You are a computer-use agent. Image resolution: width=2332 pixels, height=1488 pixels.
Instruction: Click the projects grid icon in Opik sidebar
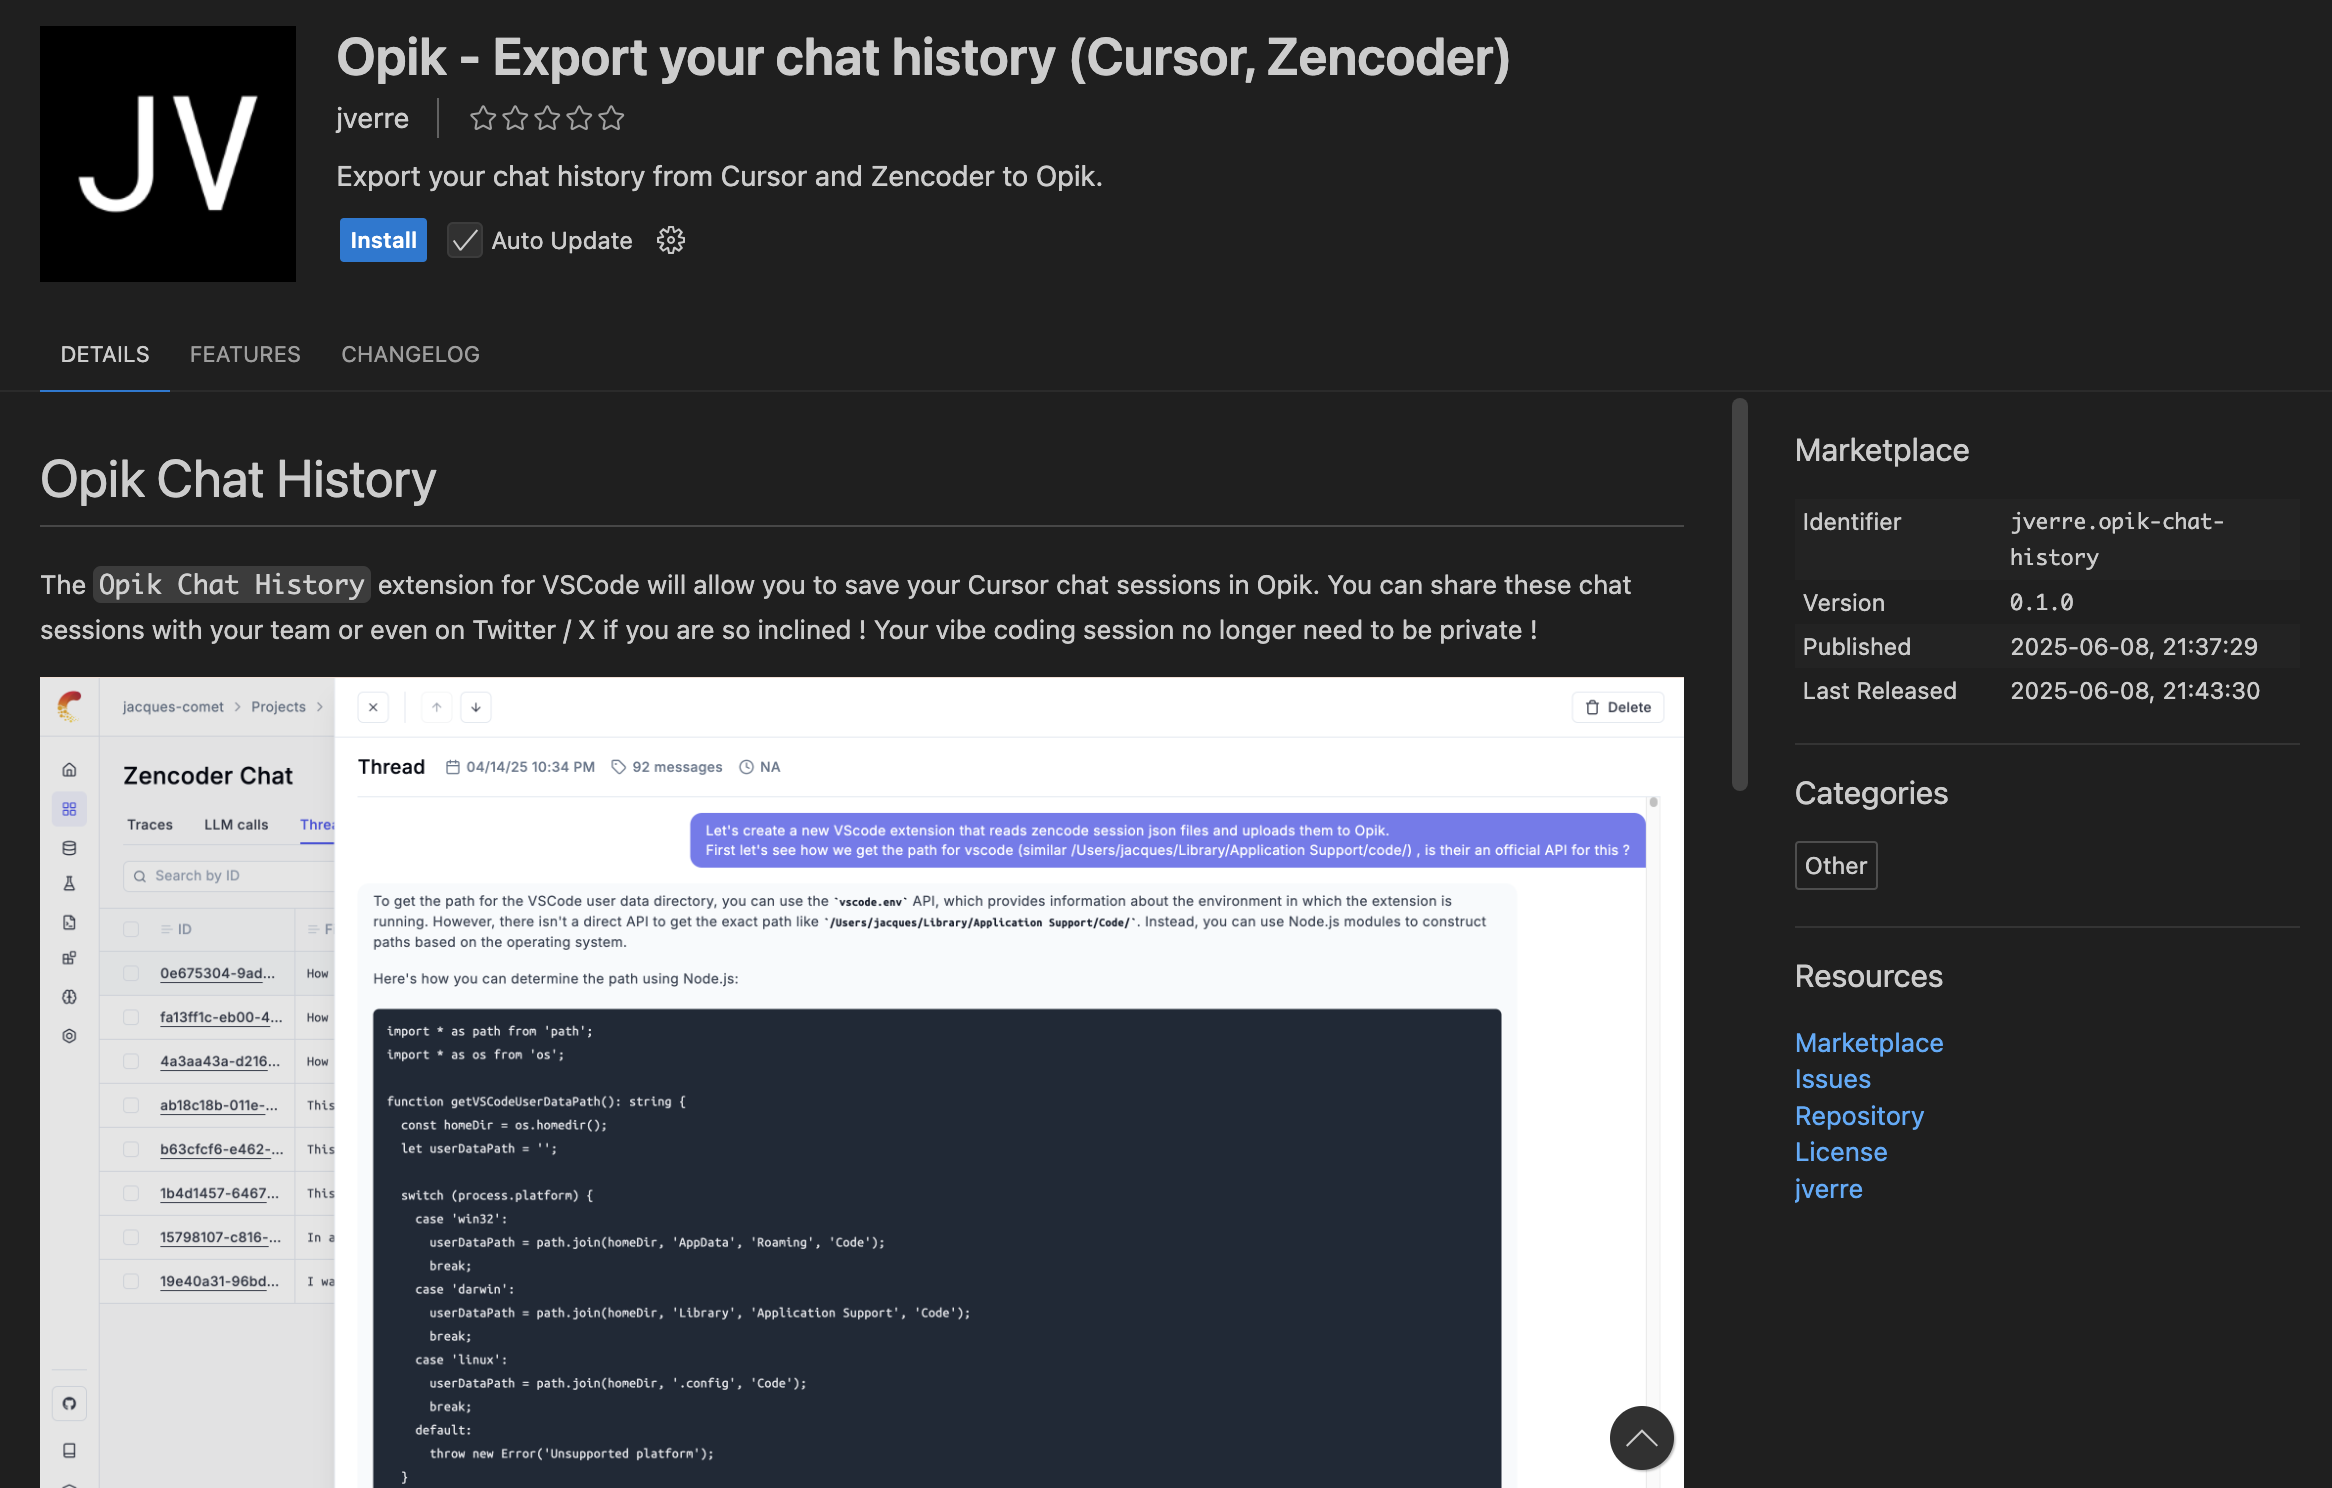pos(69,808)
